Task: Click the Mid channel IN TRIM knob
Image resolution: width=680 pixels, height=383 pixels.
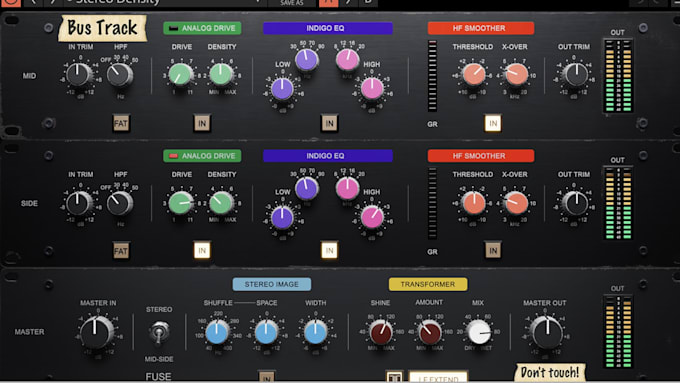Action: click(78, 74)
